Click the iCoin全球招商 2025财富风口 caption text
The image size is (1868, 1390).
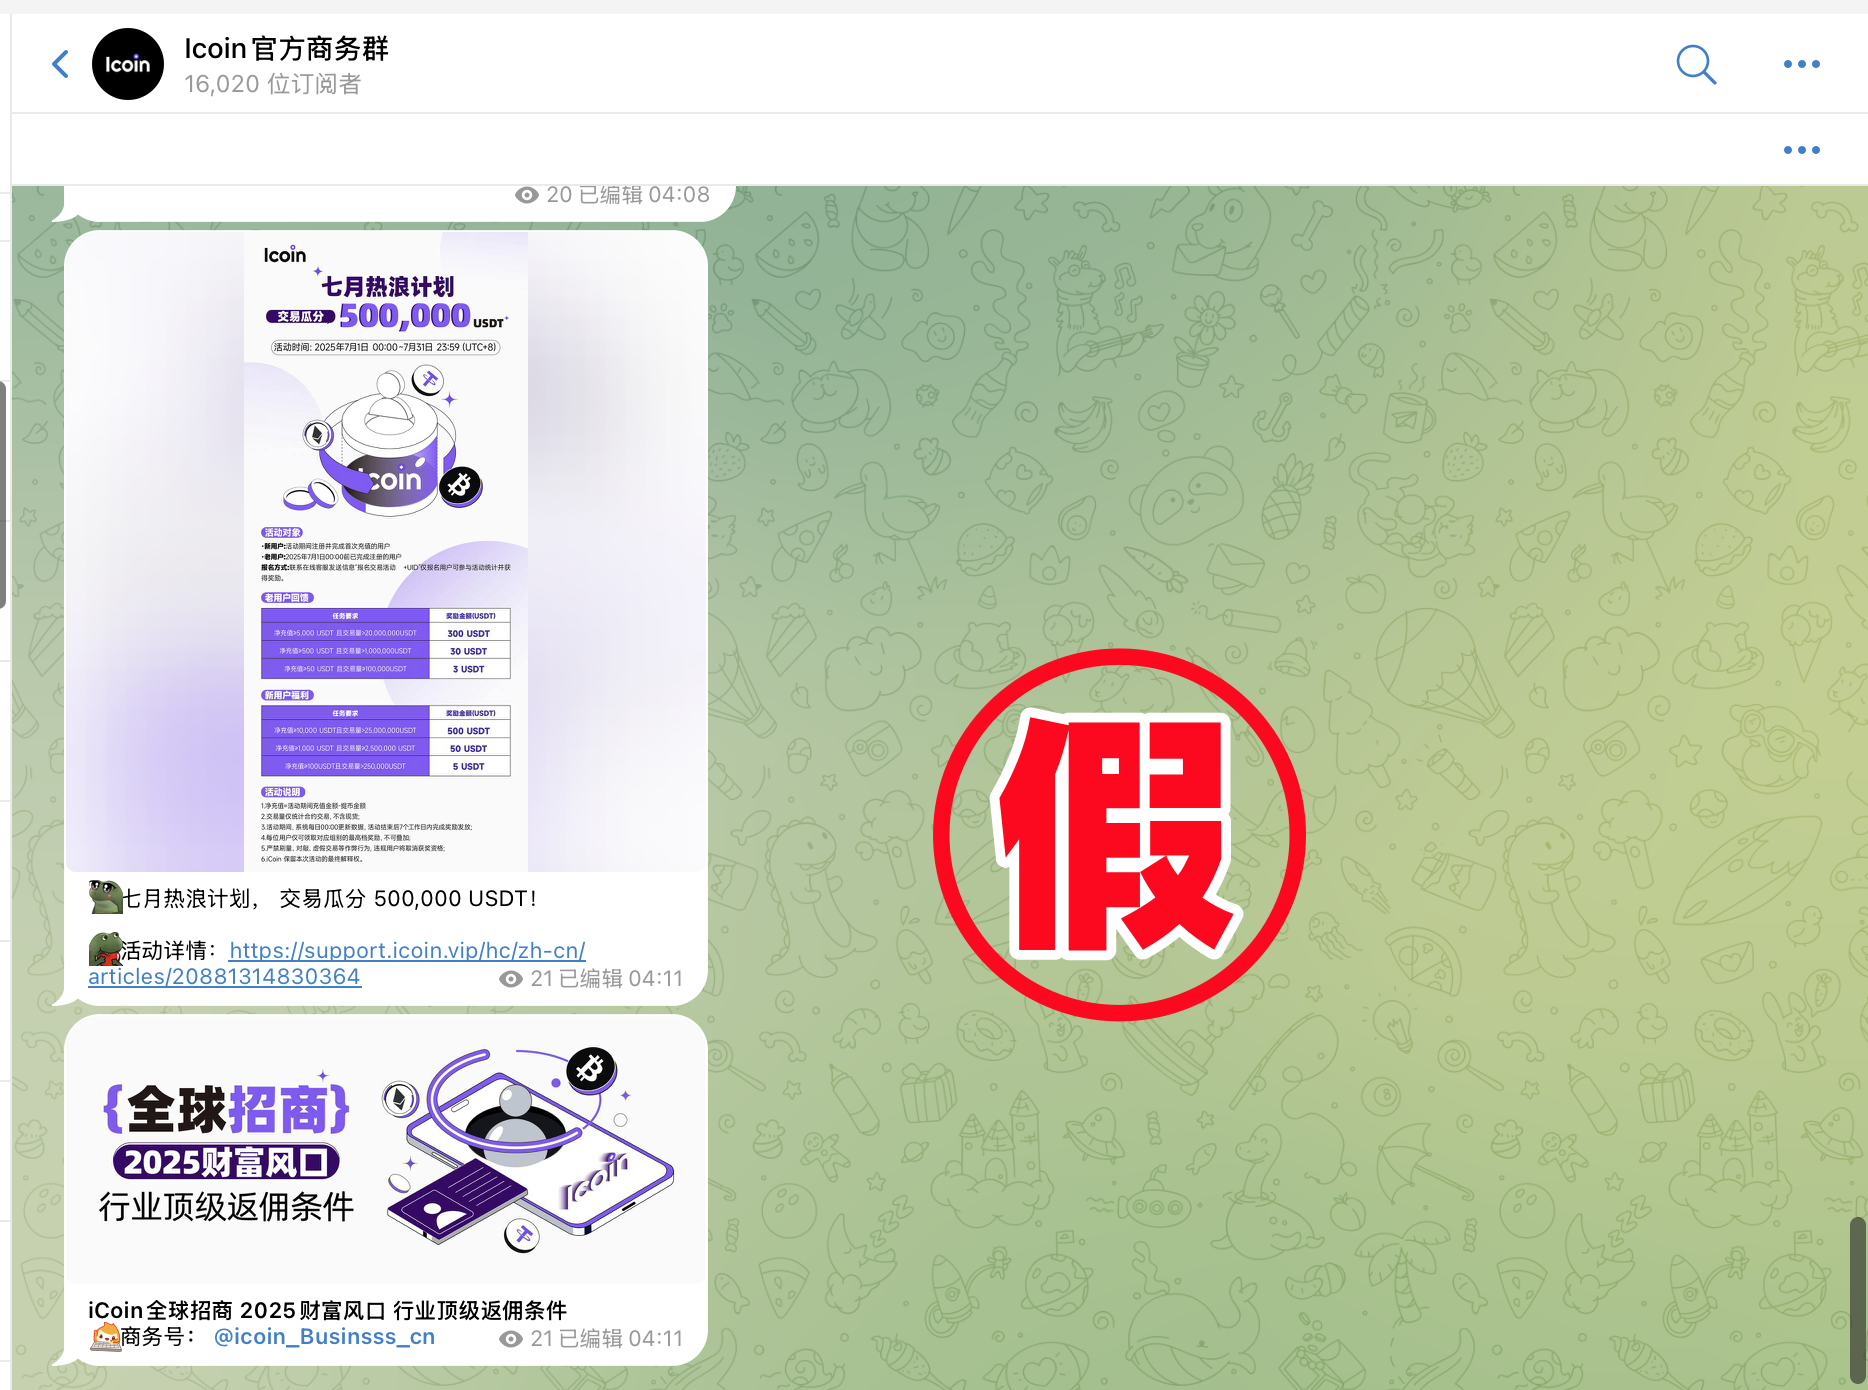(327, 1310)
